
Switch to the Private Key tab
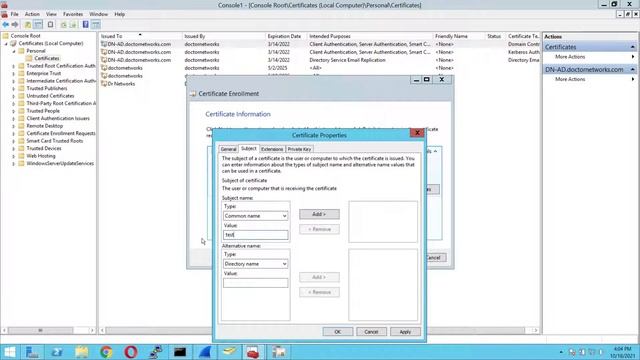click(299, 149)
